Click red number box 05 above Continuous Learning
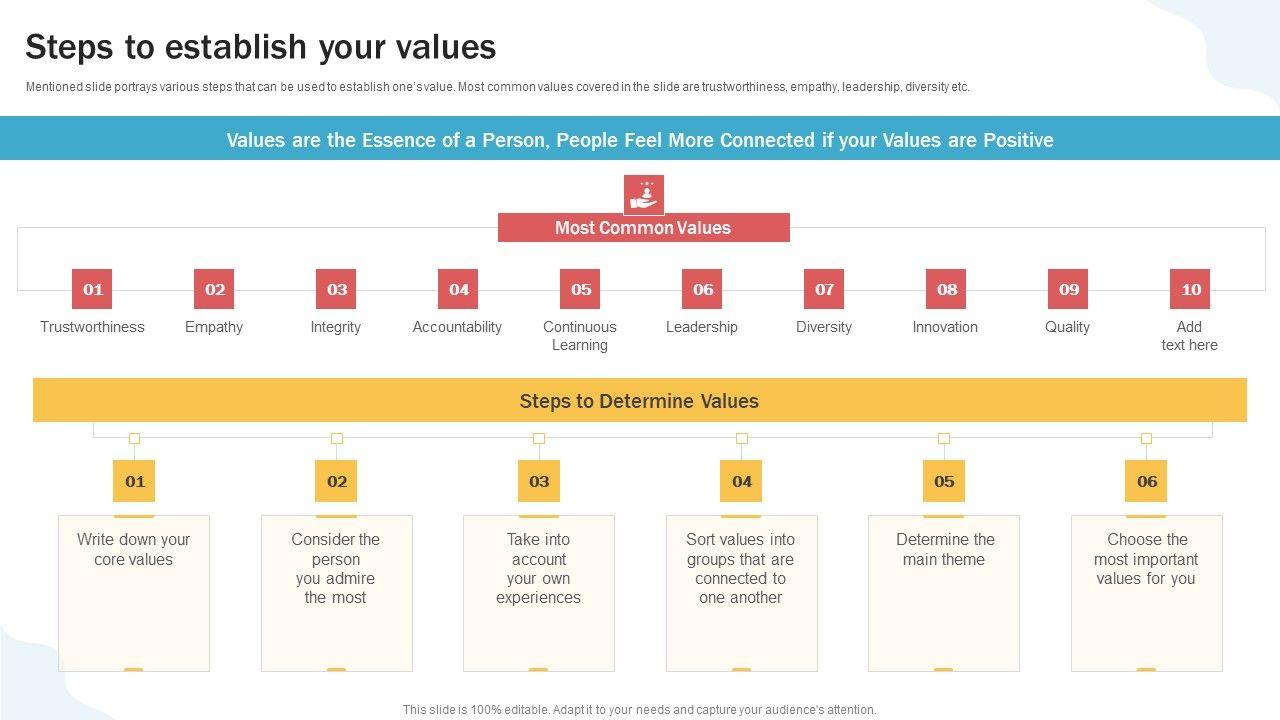 pos(580,289)
